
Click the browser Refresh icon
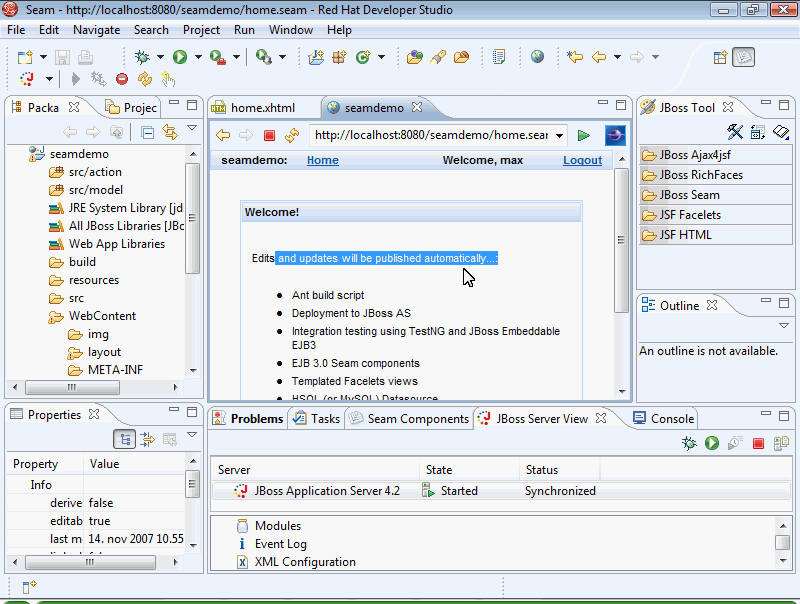(292, 135)
